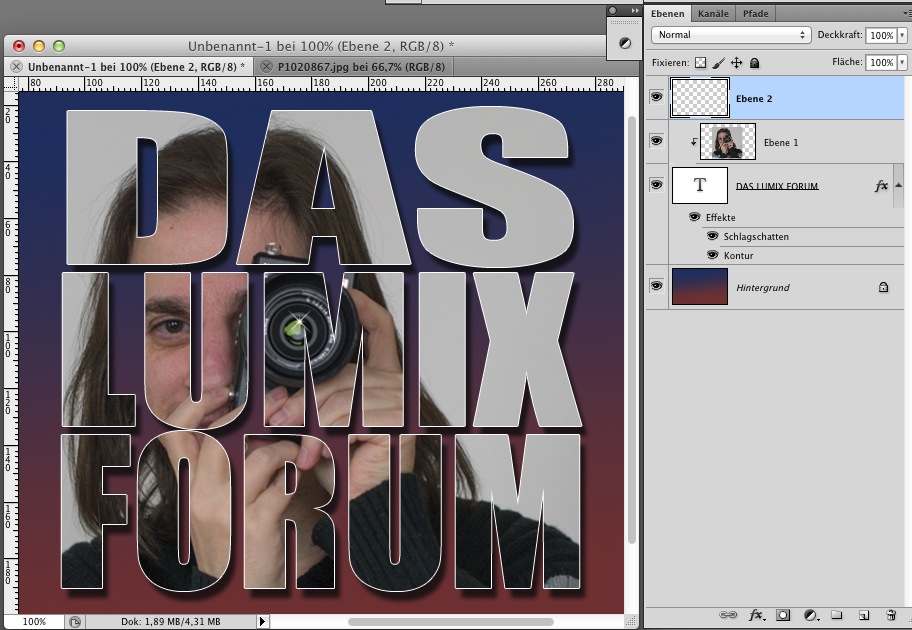Viewport: 912px width, 630px height.
Task: Expand the collapsed panel dock arrows
Action: click(635, 10)
